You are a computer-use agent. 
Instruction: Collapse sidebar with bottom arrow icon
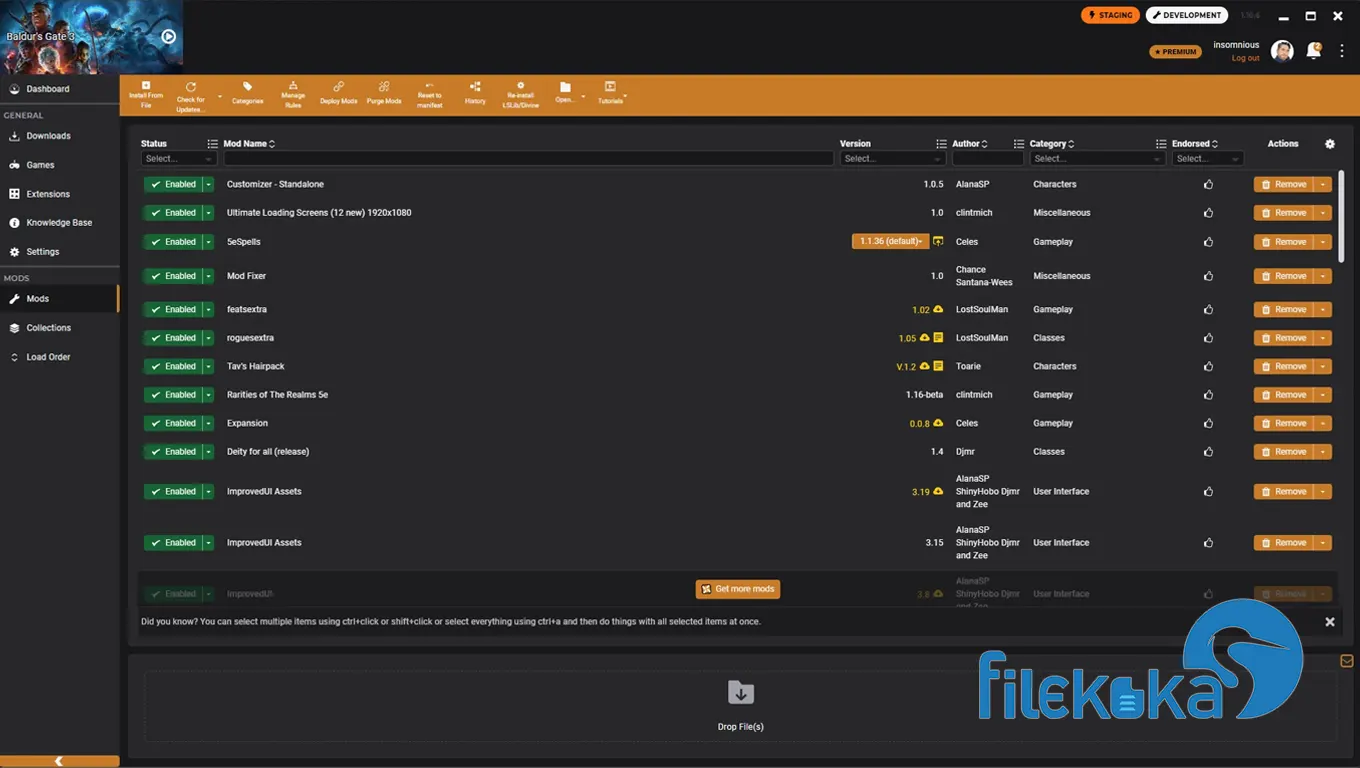(x=59, y=761)
